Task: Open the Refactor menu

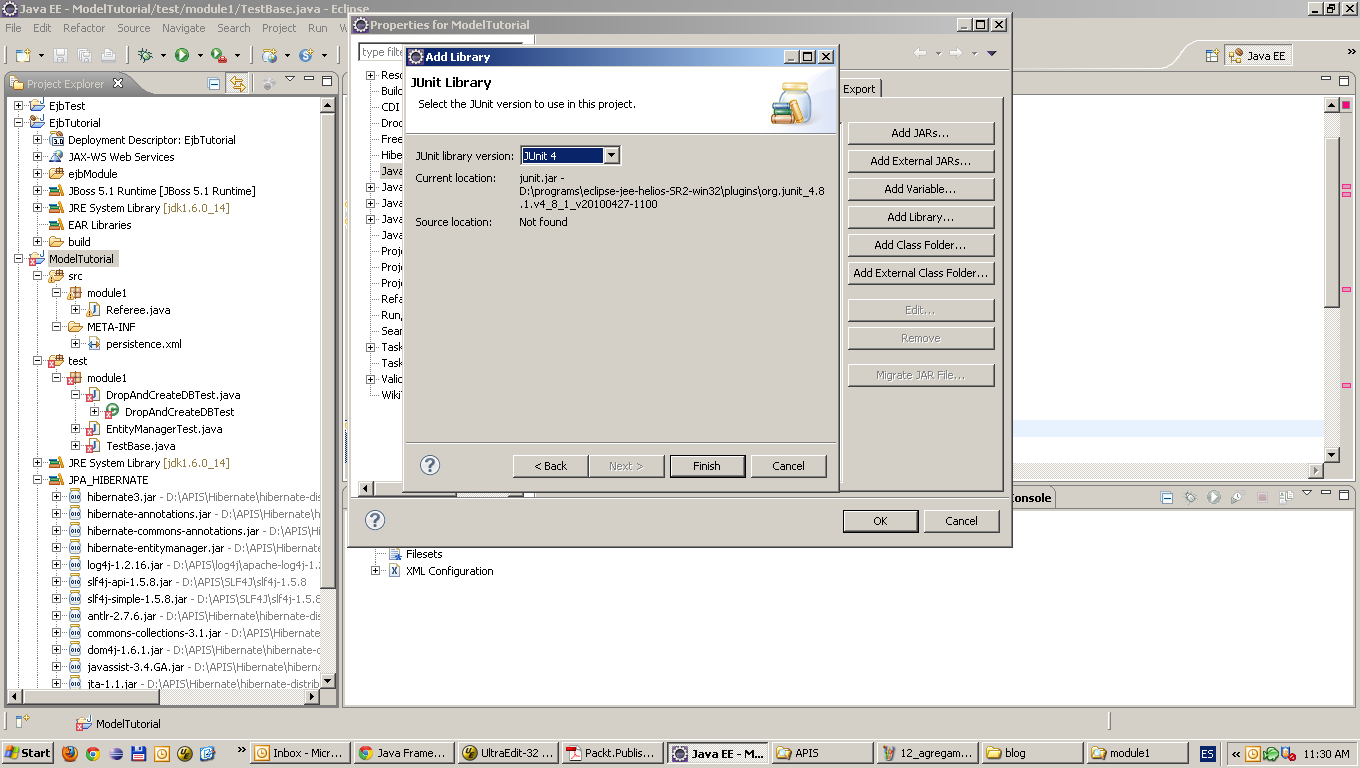Action: [84, 28]
